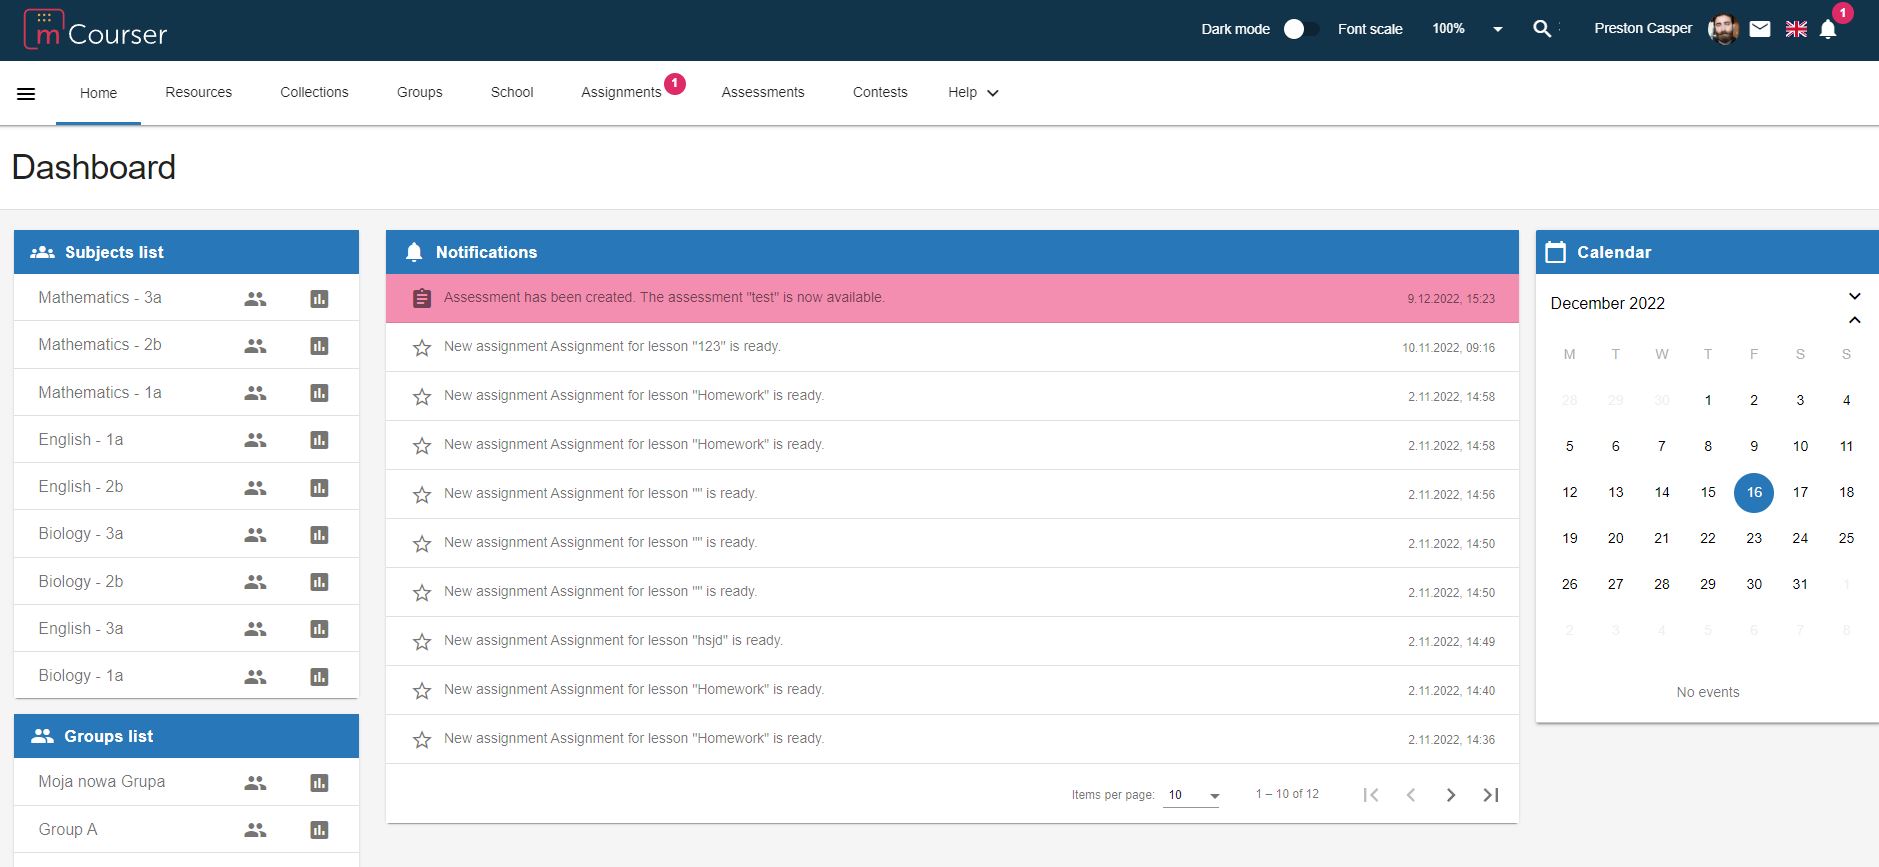Viewport: 1879px width, 867px height.
Task: Open the Assessments tab
Action: (763, 92)
